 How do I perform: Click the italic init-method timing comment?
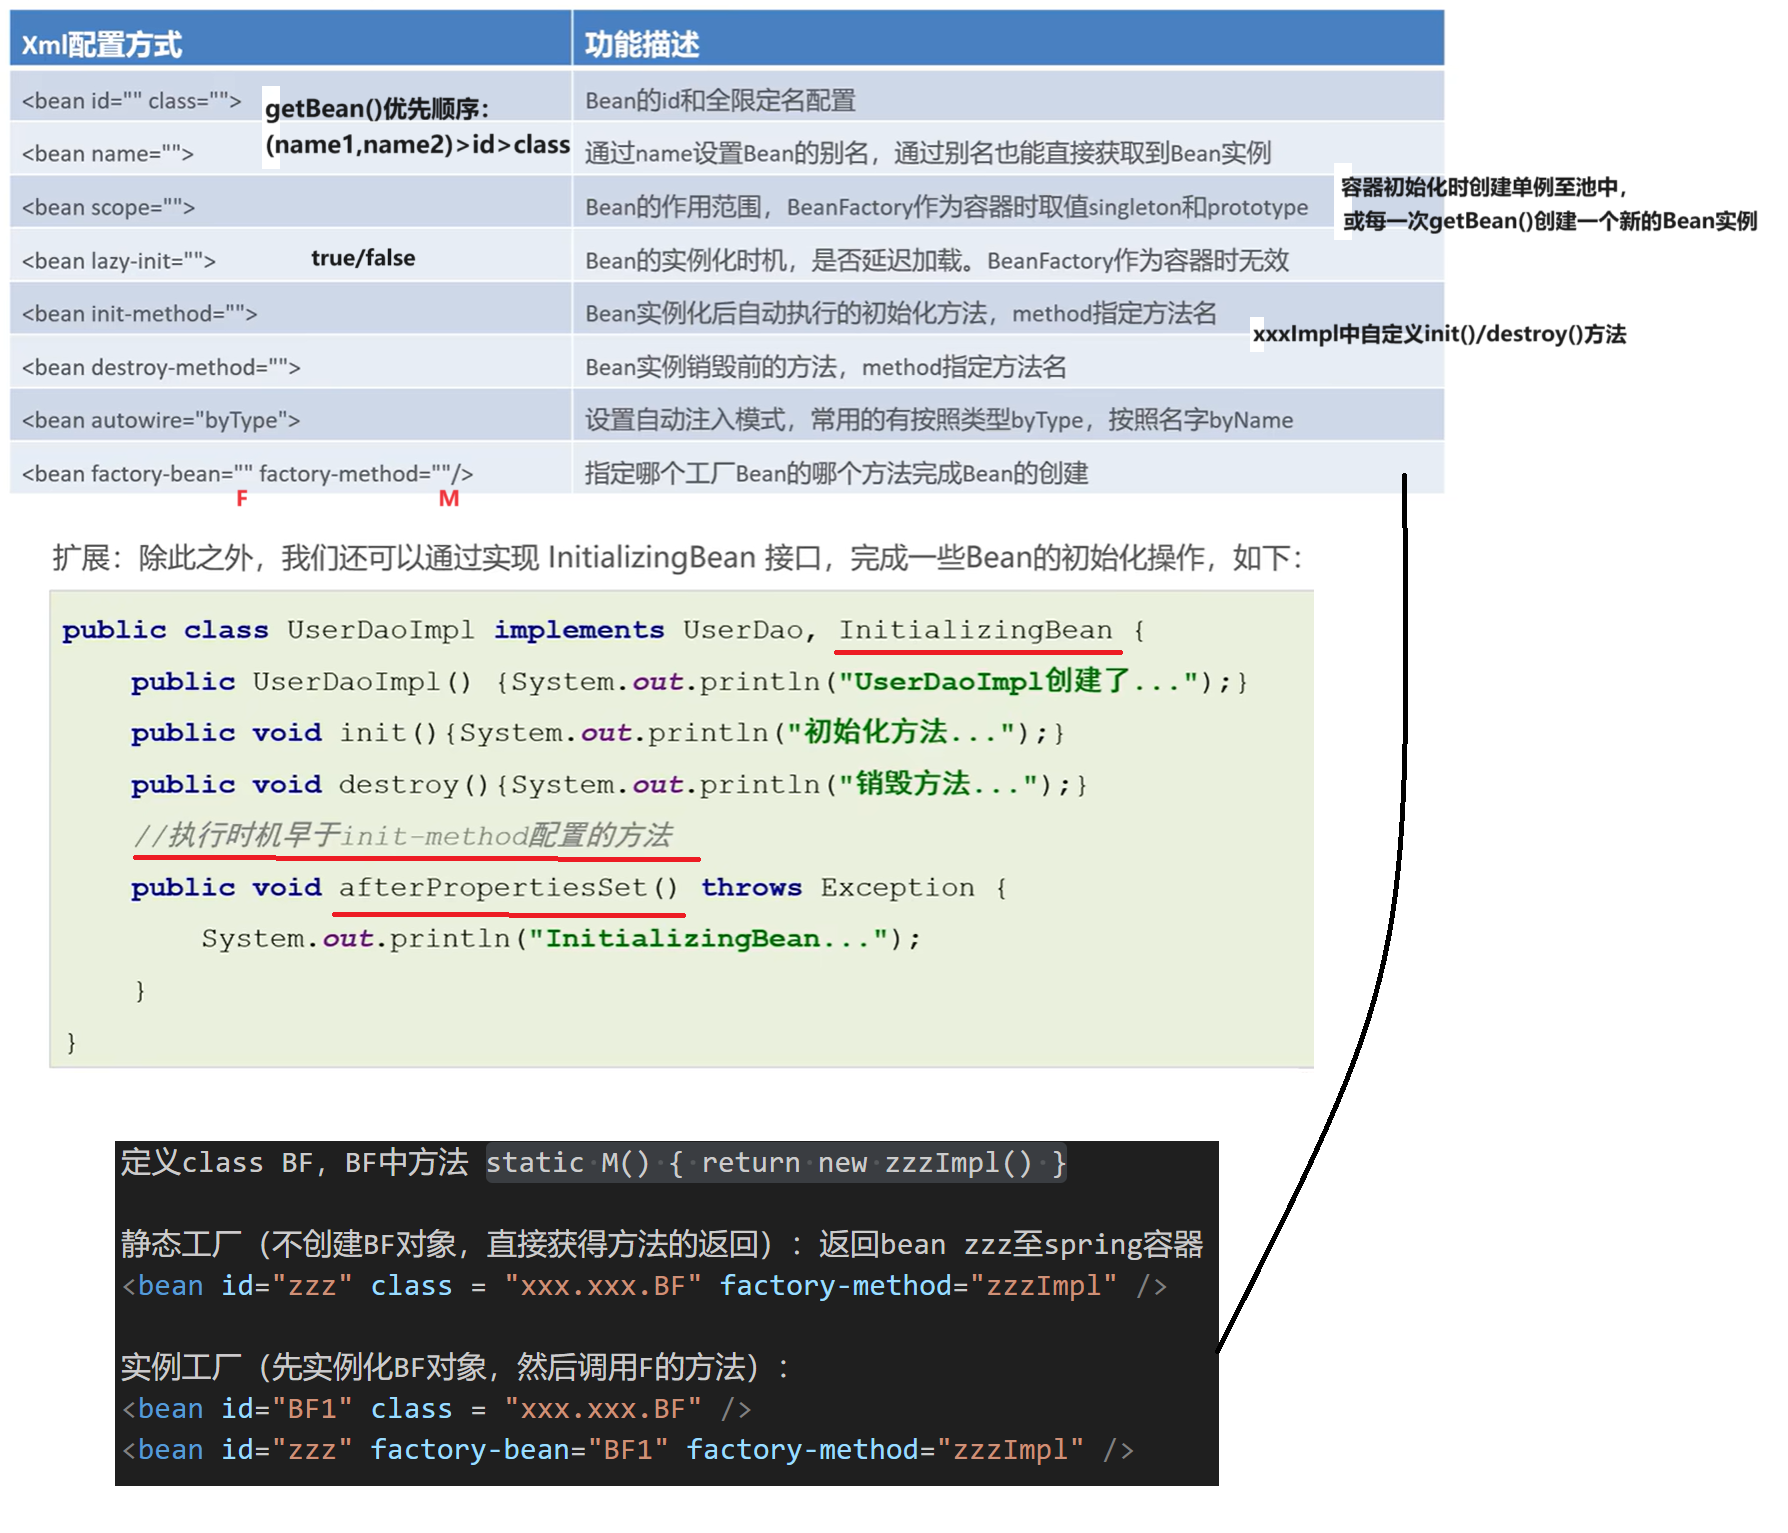(x=402, y=835)
